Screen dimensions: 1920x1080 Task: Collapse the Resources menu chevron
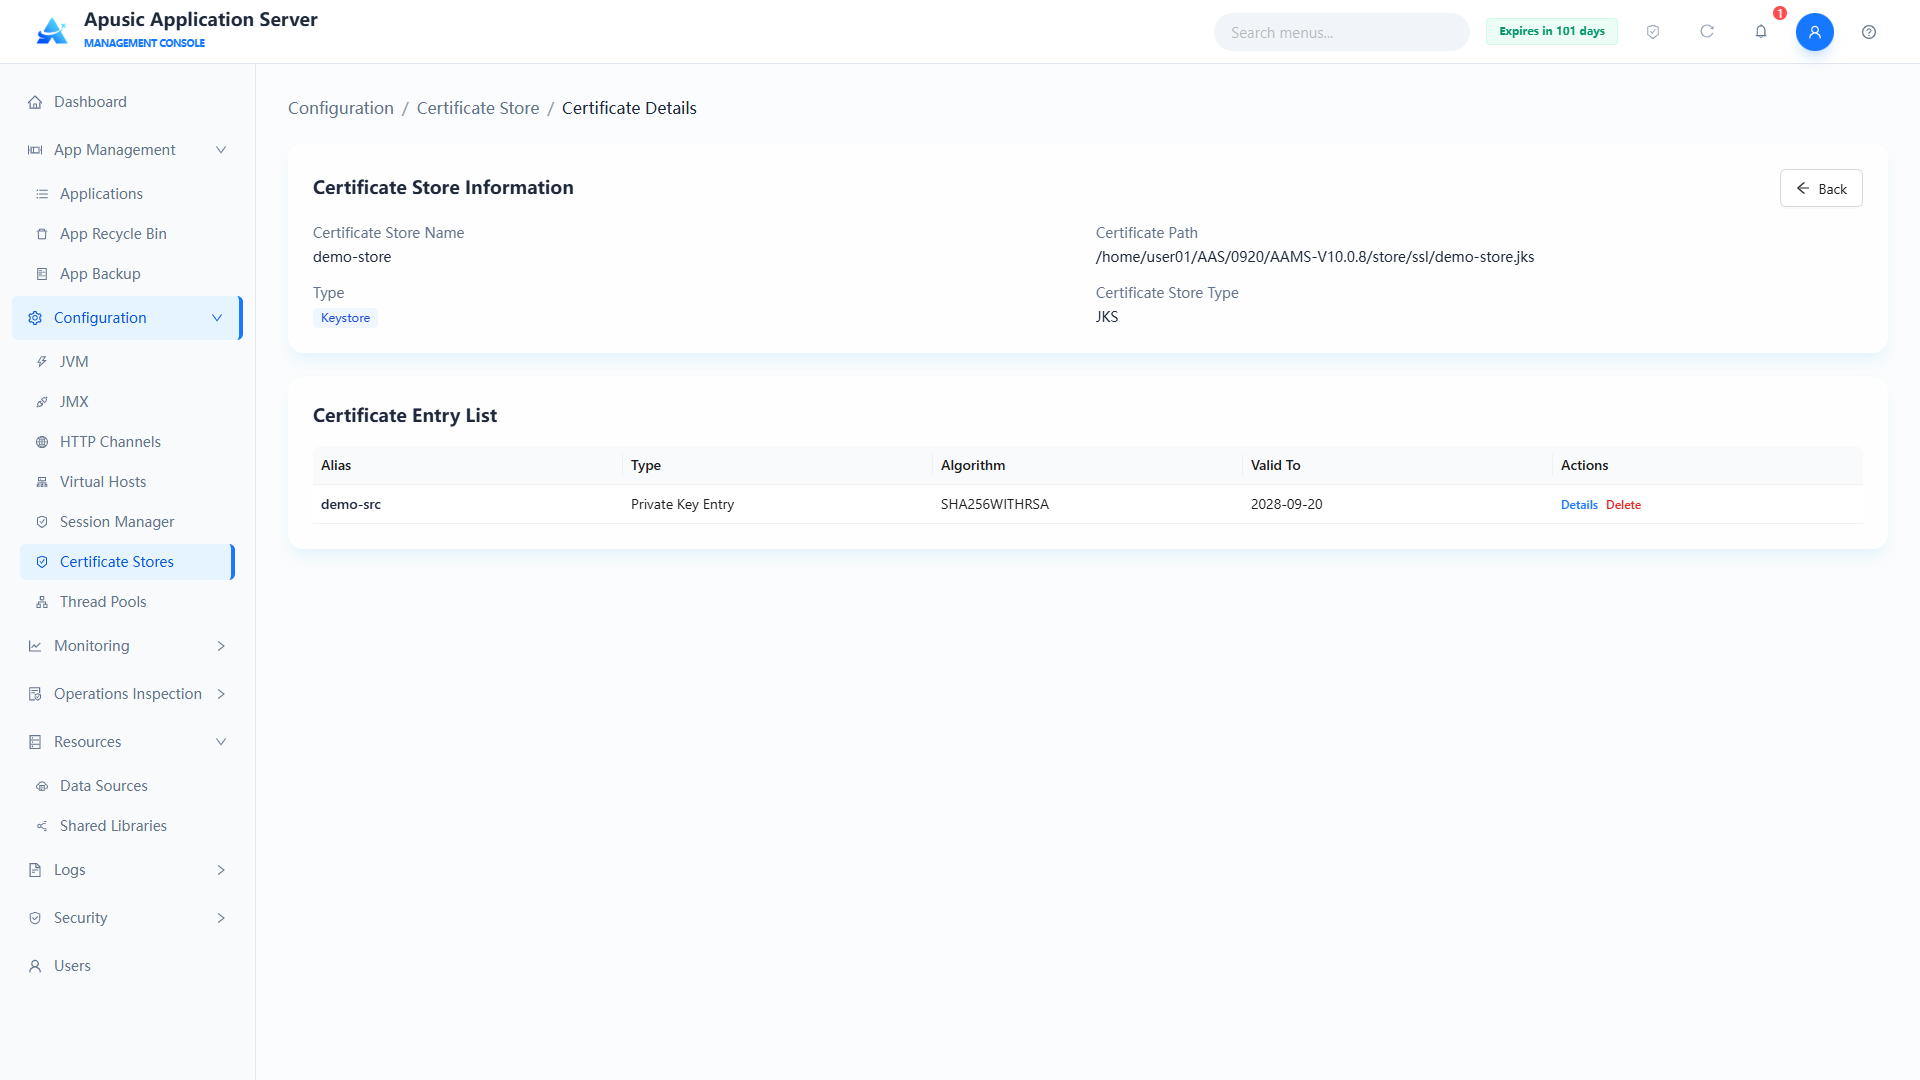pos(221,742)
